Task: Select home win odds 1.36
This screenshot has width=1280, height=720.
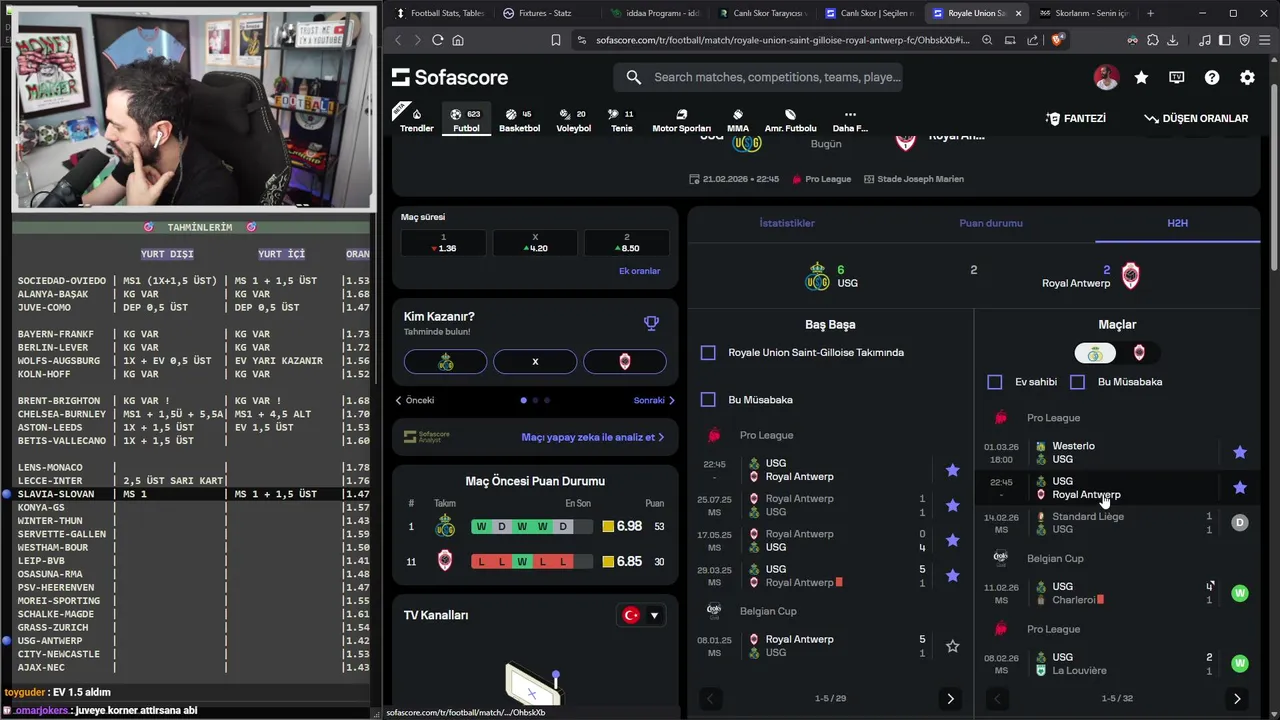Action: pyautogui.click(x=443, y=243)
